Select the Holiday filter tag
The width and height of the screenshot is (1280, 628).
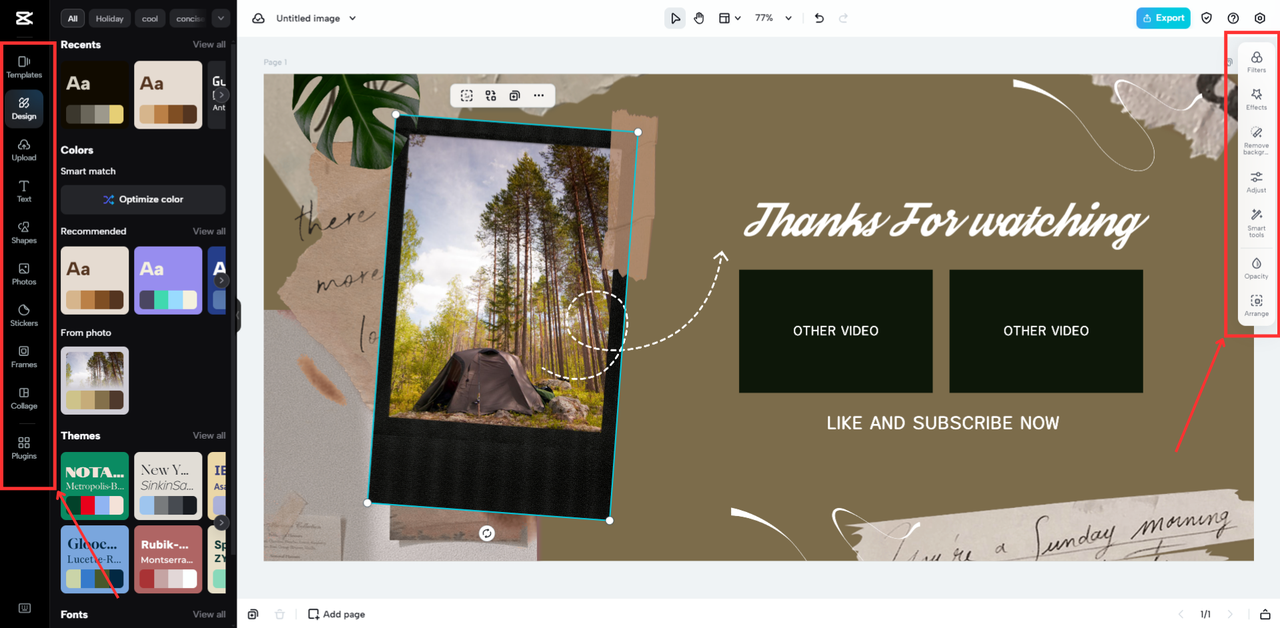(110, 18)
